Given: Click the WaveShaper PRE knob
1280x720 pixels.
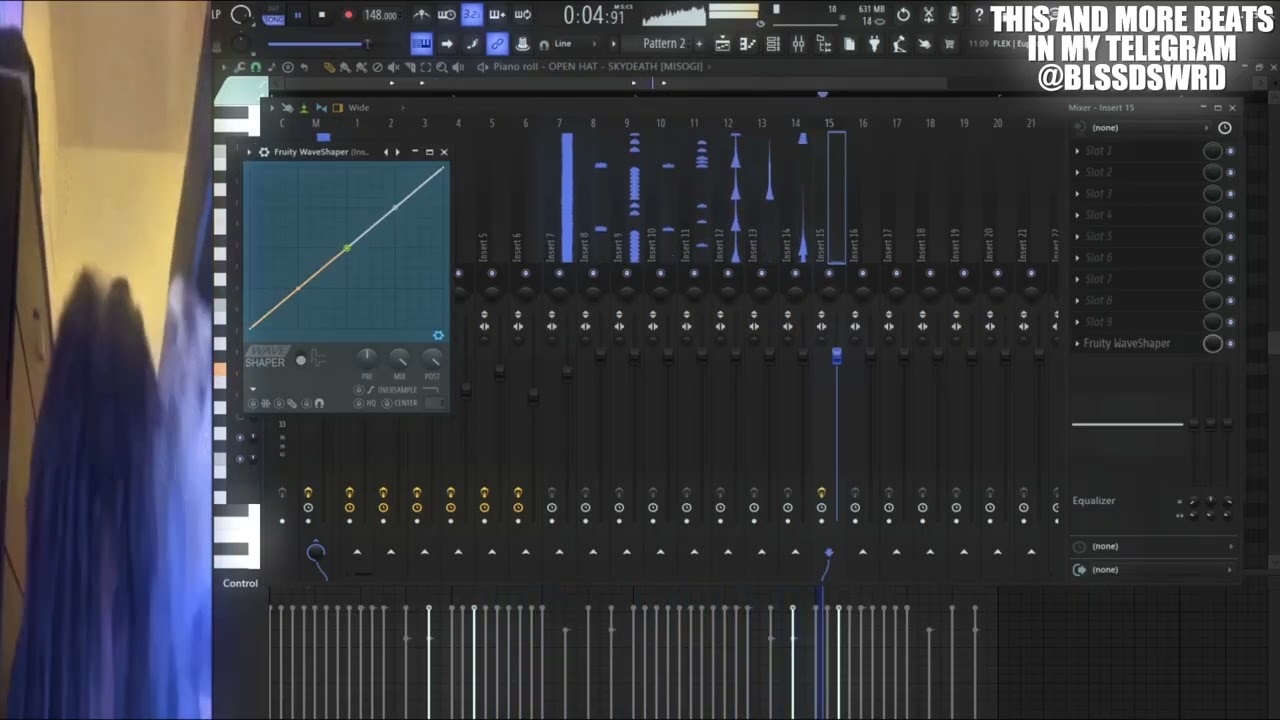Looking at the screenshot, I should coord(367,357).
